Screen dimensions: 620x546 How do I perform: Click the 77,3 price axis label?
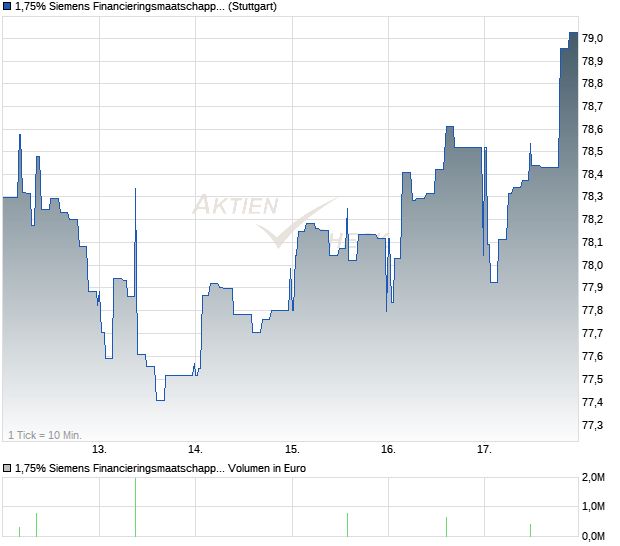(592, 425)
